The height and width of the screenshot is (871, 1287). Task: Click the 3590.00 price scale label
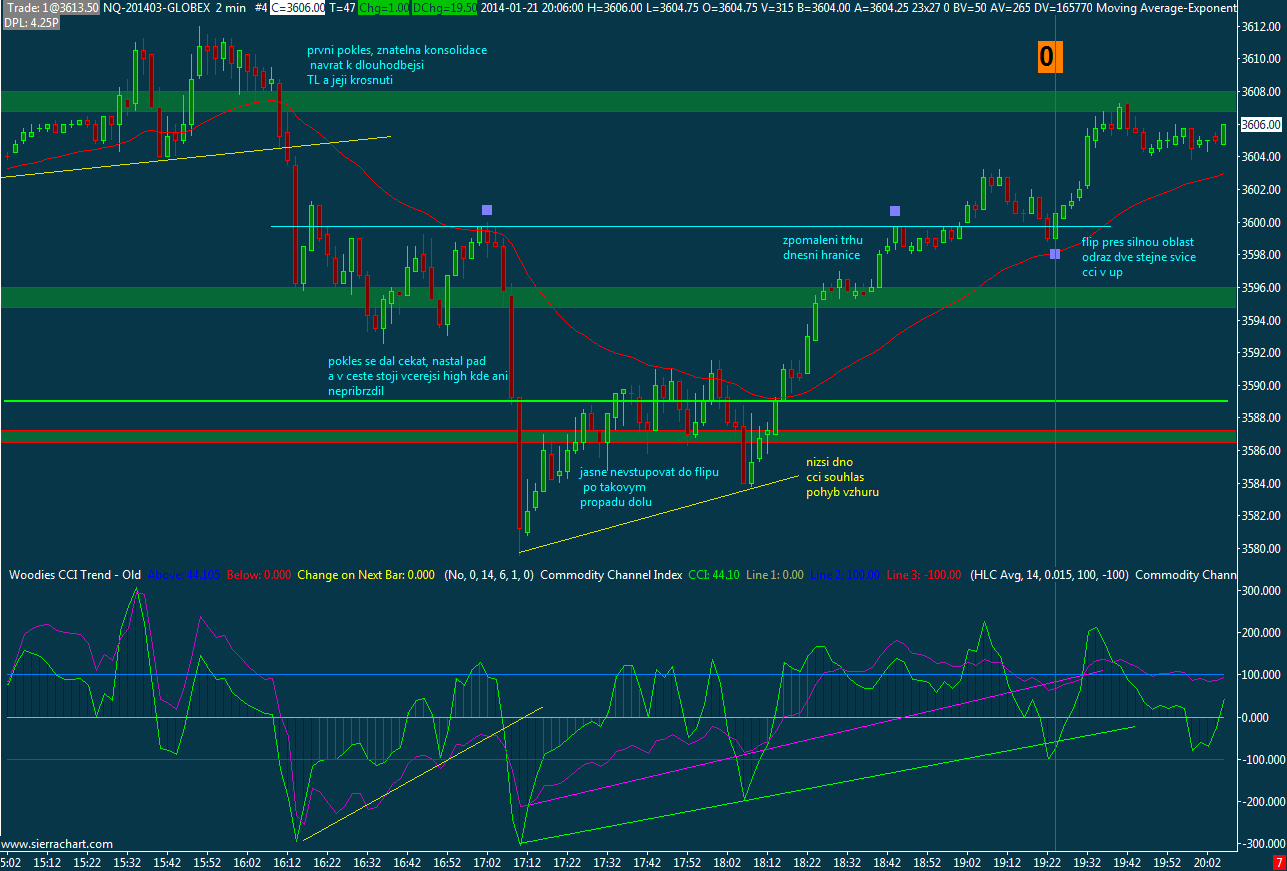tap(1263, 385)
